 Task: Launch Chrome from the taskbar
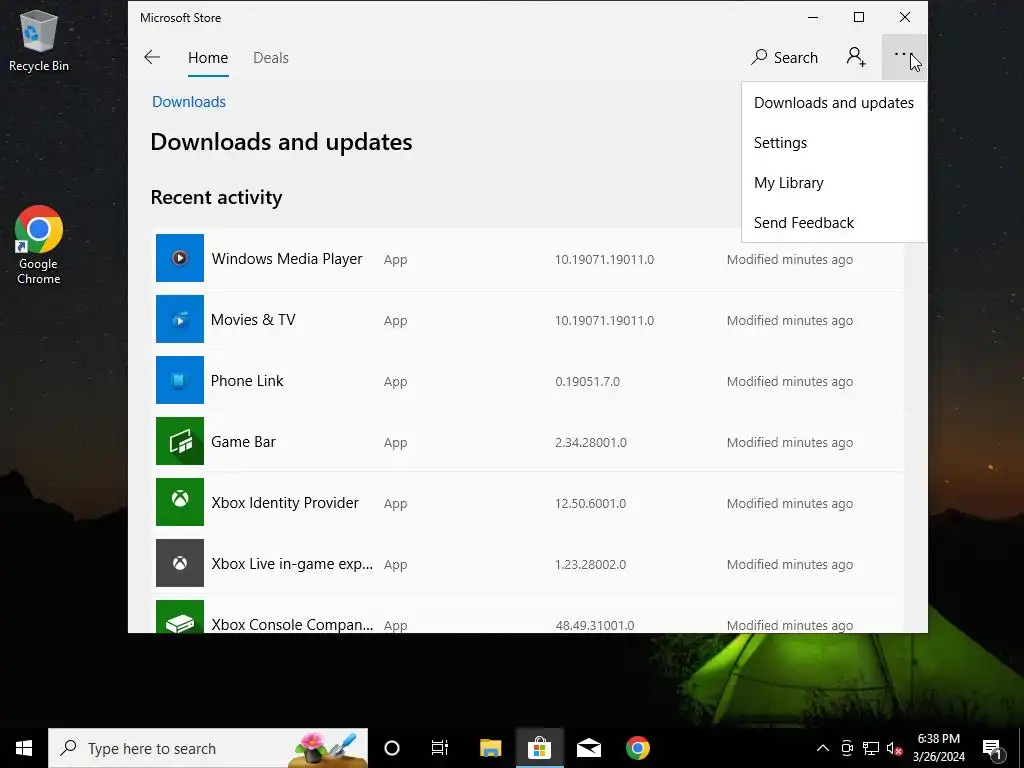(638, 748)
